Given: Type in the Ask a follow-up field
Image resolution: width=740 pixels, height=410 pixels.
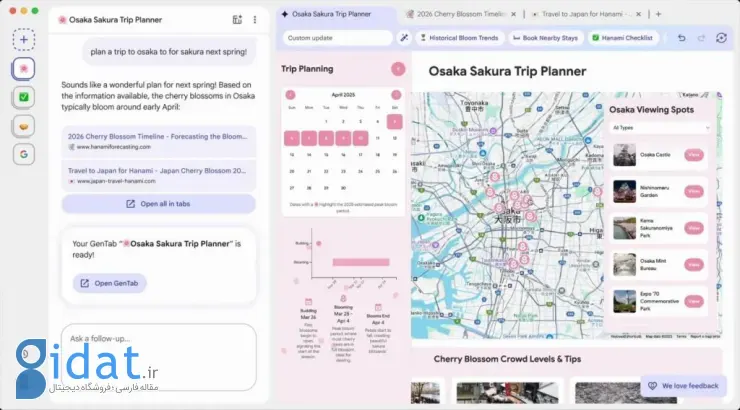Looking at the screenshot, I should point(158,338).
